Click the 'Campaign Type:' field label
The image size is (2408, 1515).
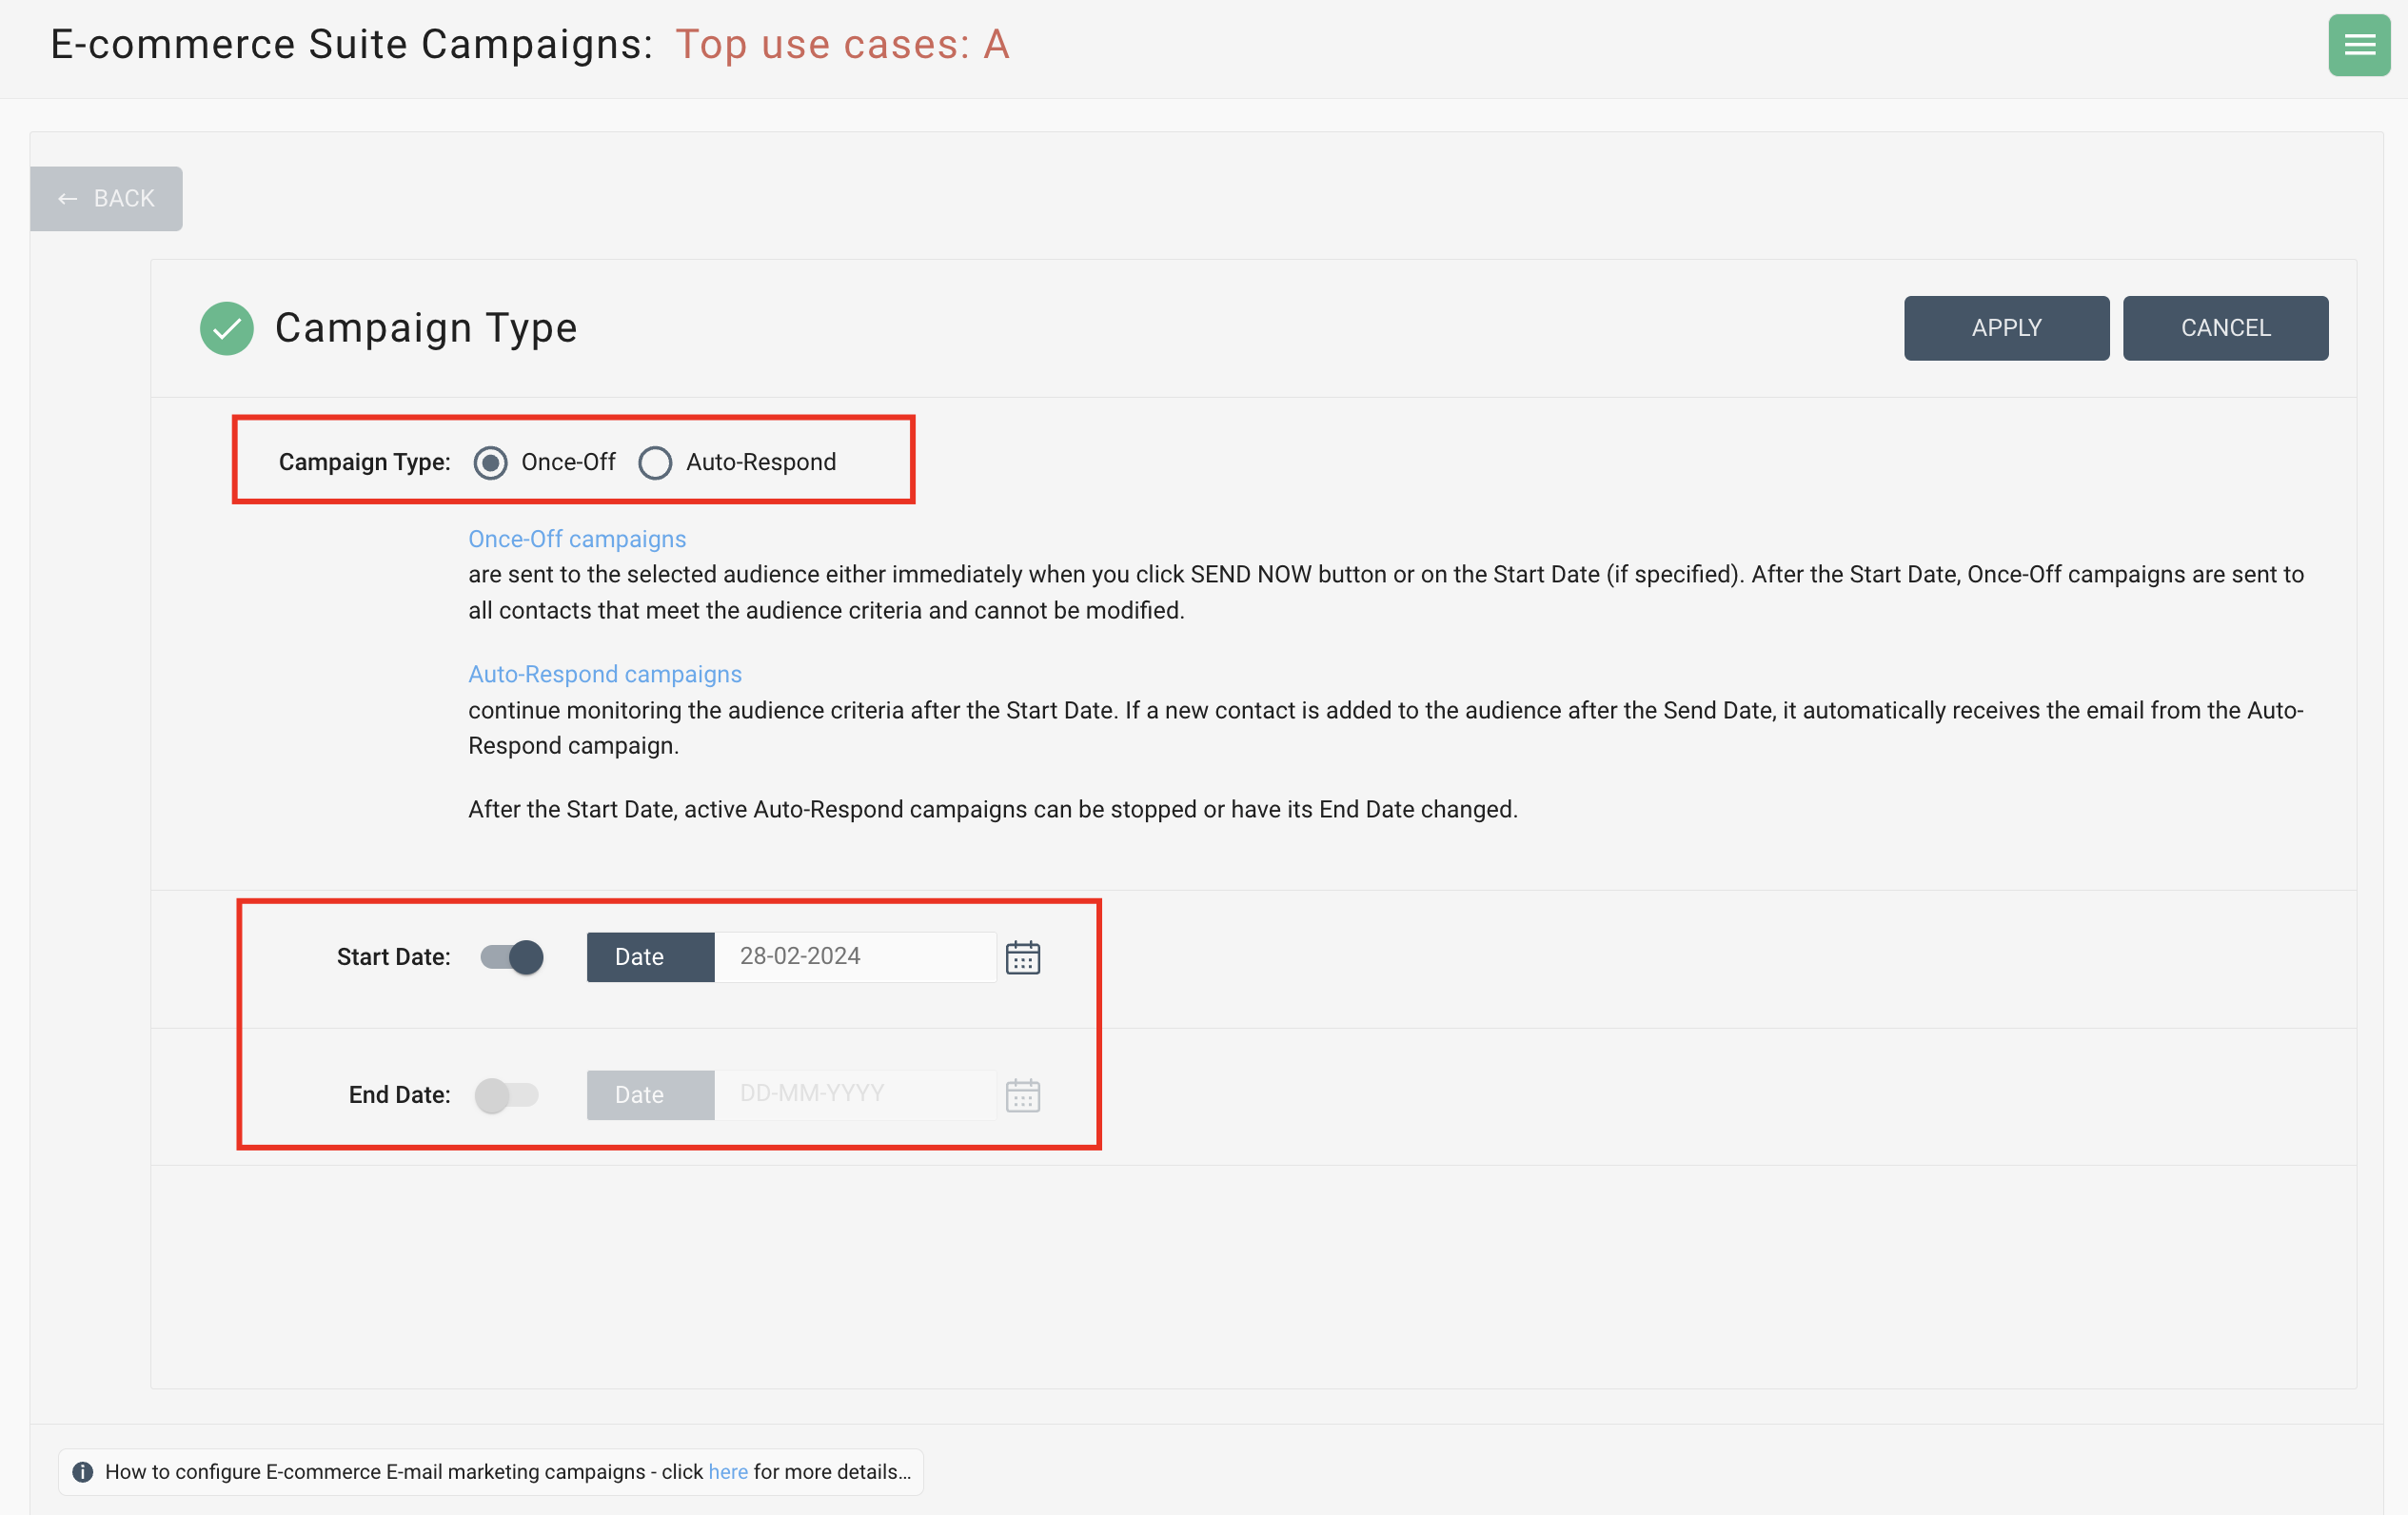click(364, 462)
